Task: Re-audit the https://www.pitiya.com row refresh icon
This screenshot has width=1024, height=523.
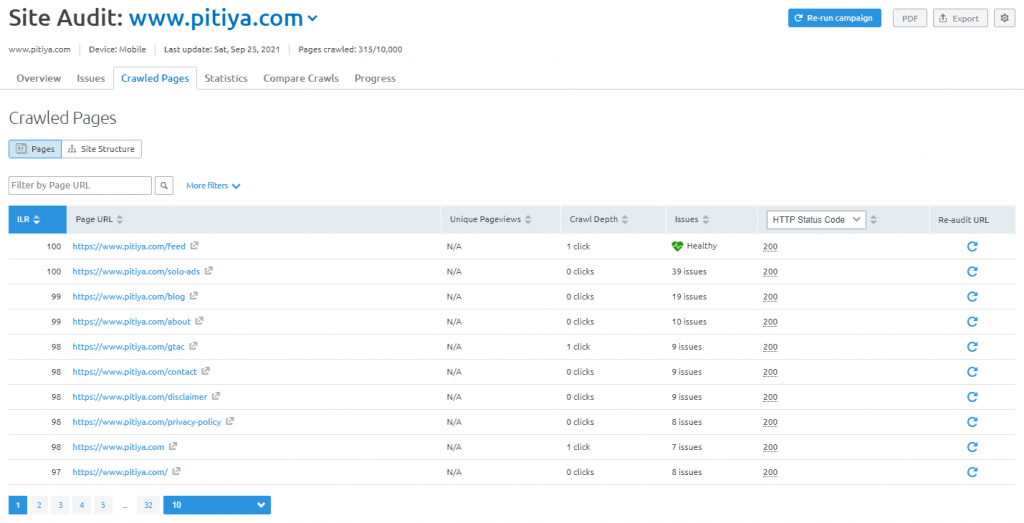Action: 972,447
